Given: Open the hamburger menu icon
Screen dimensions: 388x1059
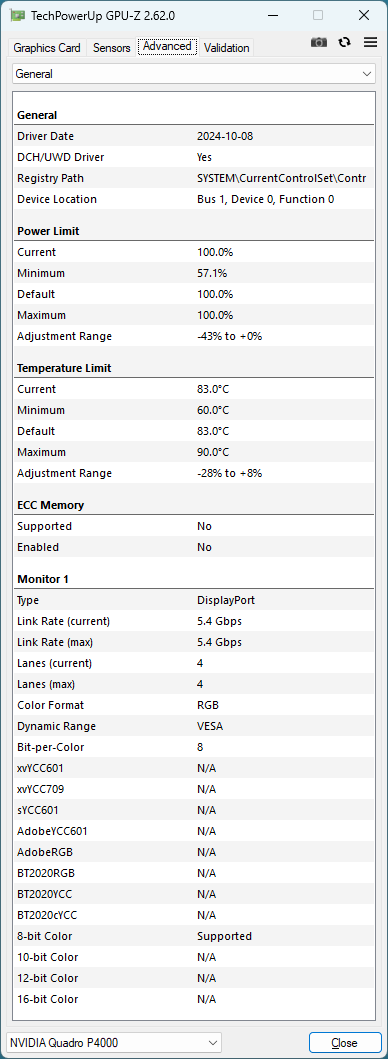Looking at the screenshot, I should pyautogui.click(x=370, y=42).
